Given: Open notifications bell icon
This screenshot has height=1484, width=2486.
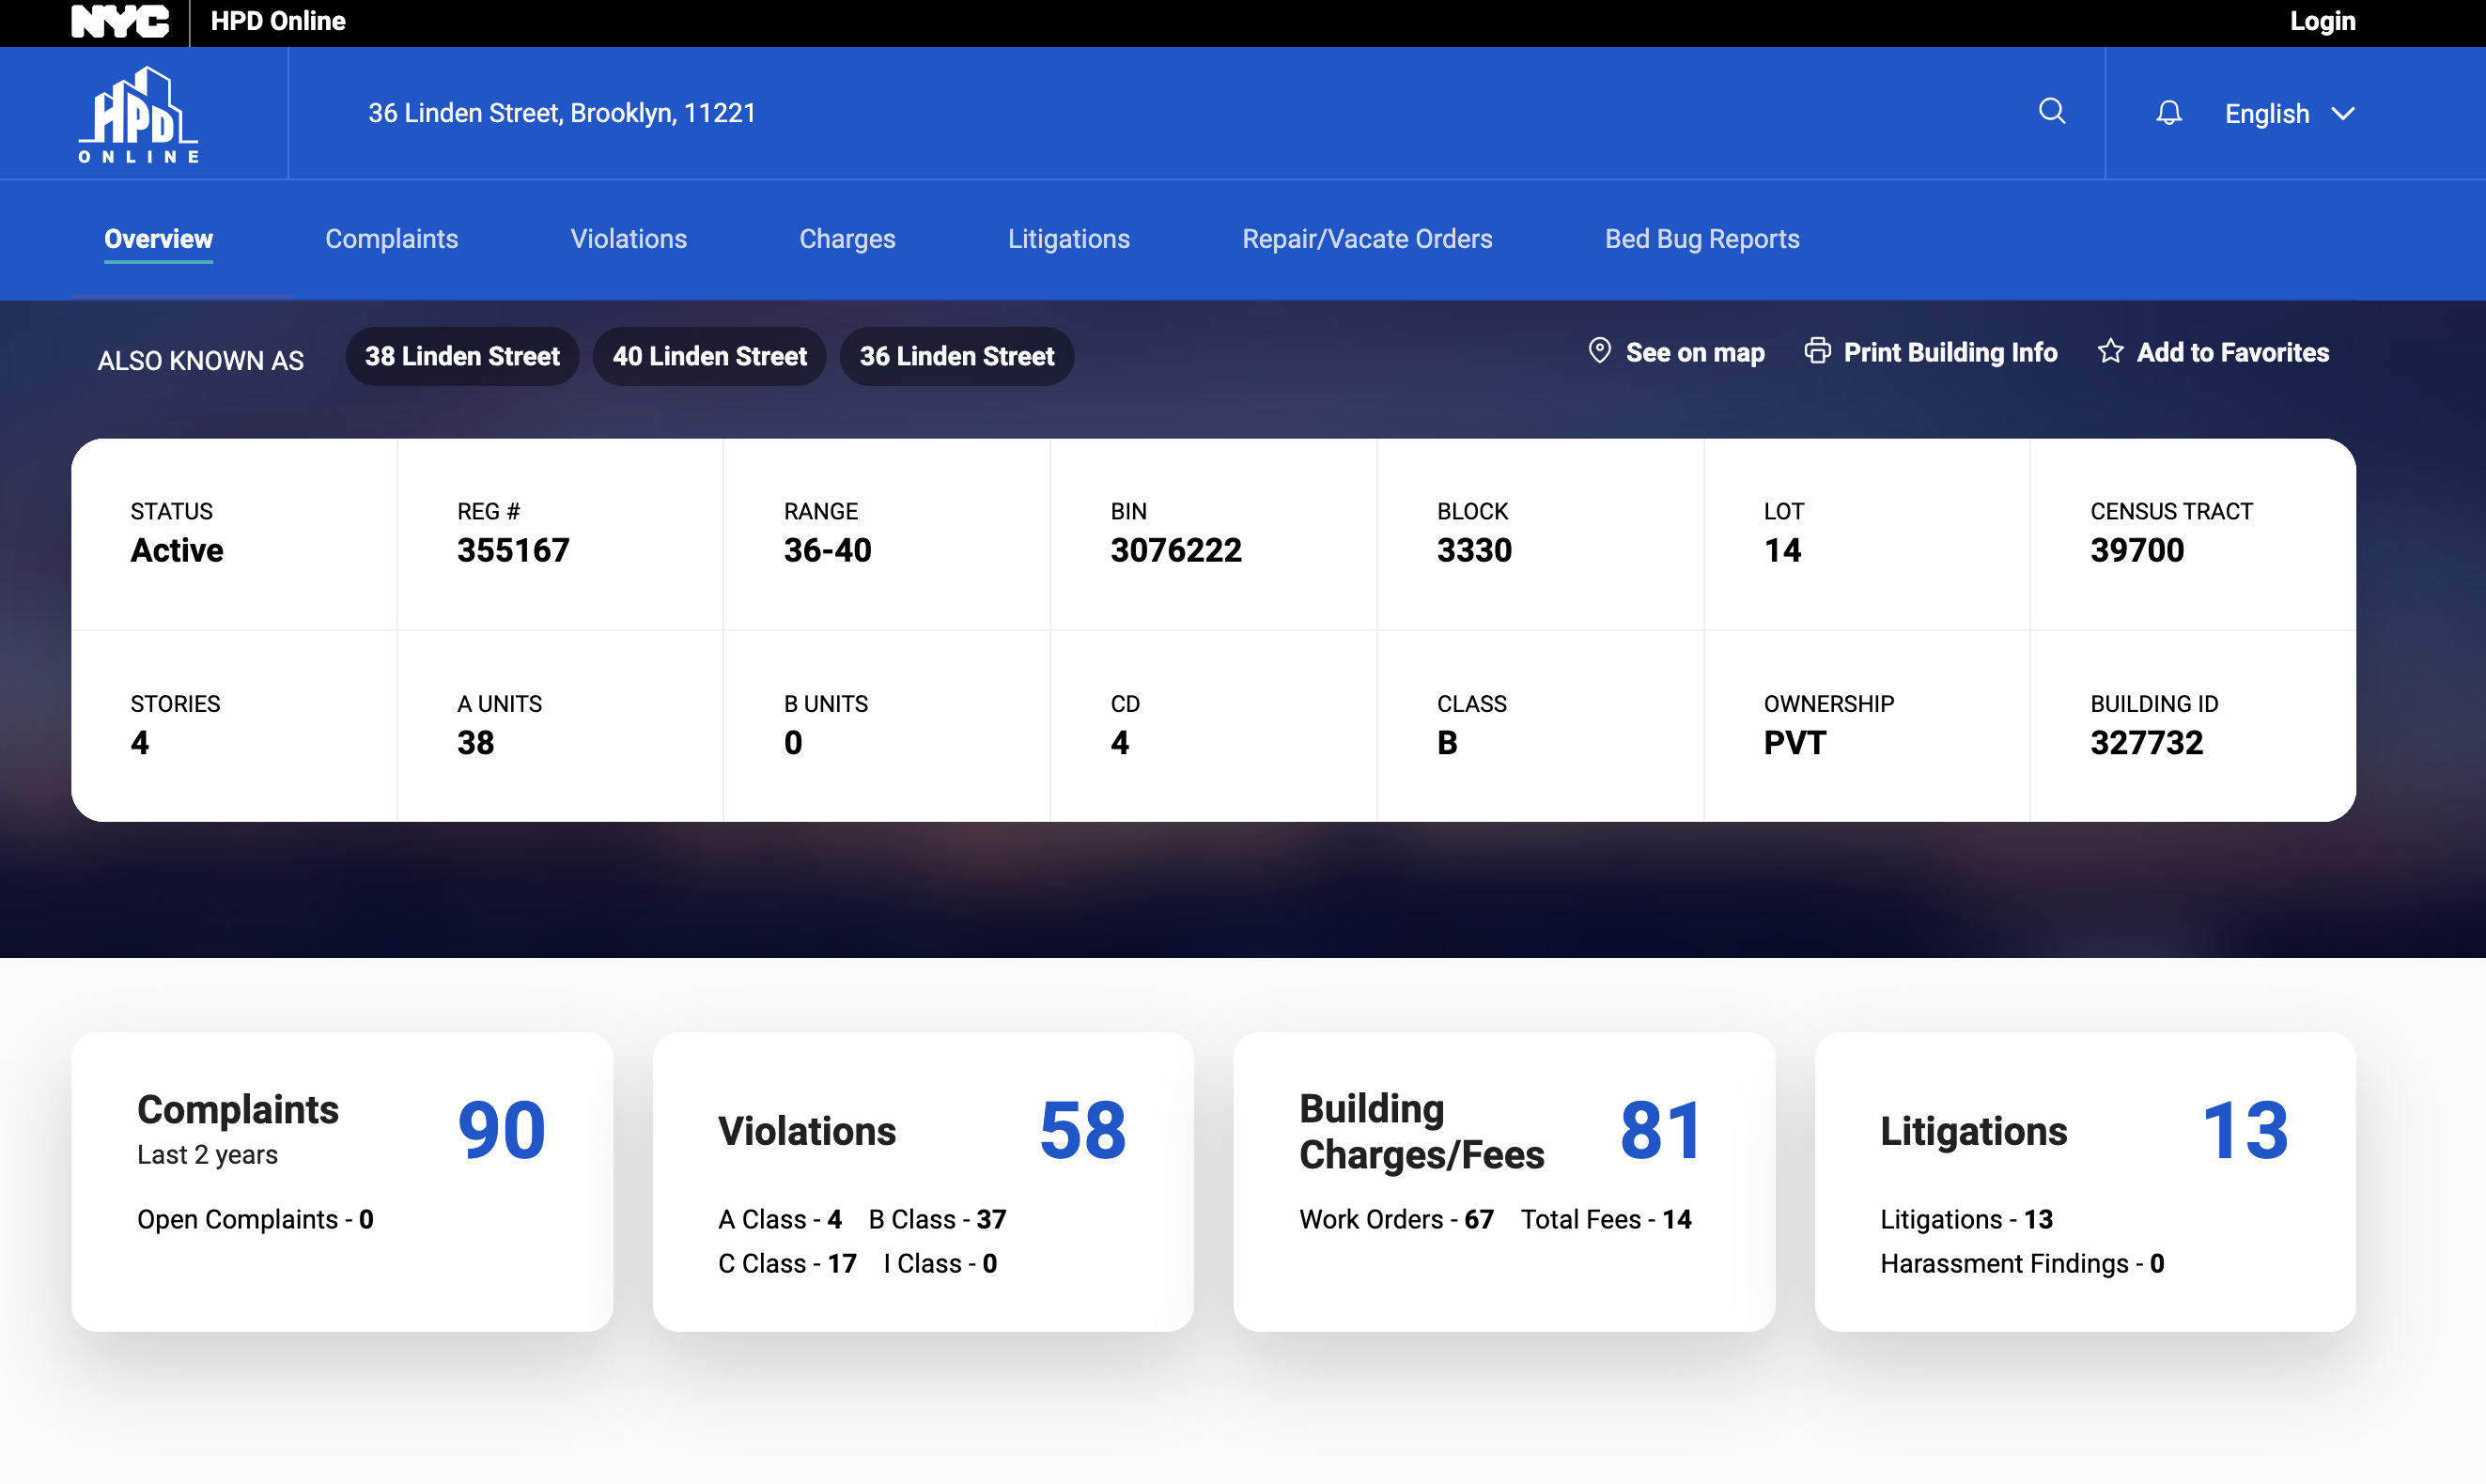Looking at the screenshot, I should tap(2168, 113).
